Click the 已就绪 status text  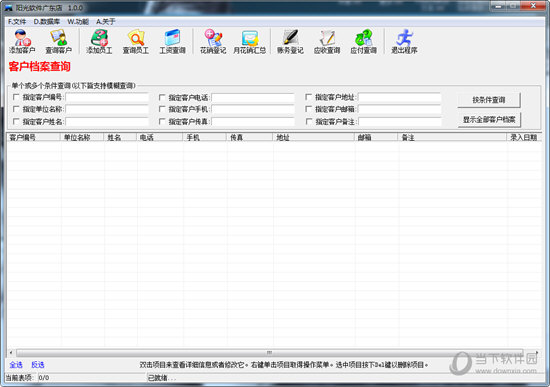pos(162,378)
